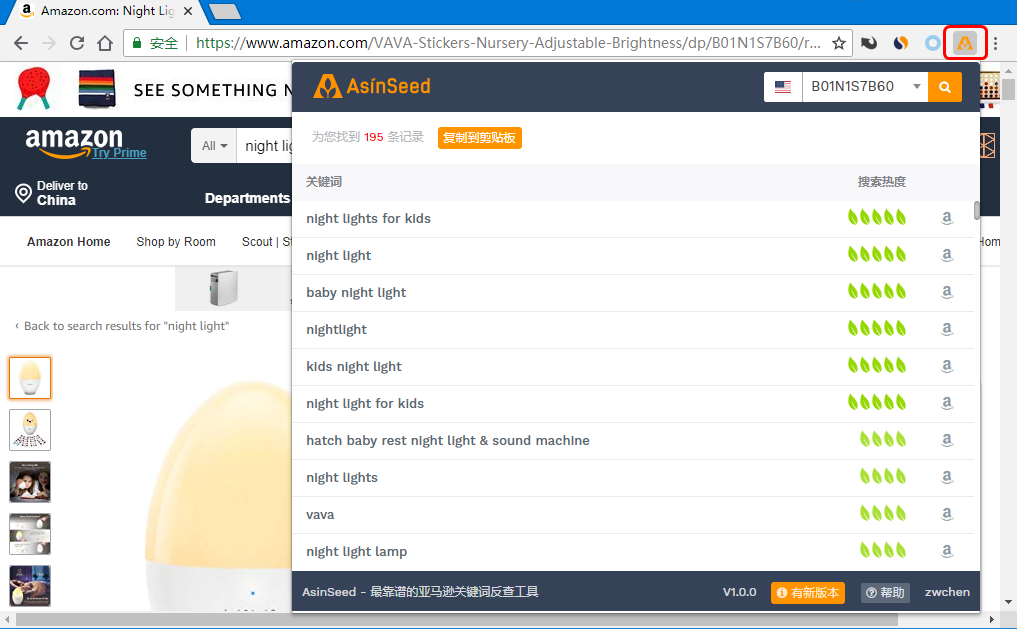Screen dimensions: 1017x629
Task: Open Amazon Home nav item
Action: 69,242
